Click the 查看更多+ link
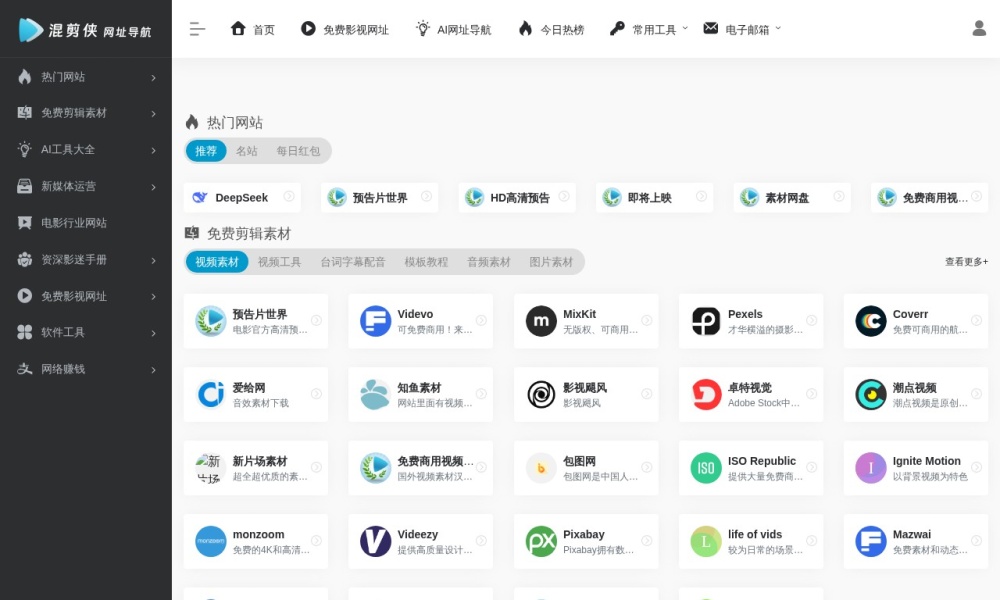The image size is (1000, 600). click(966, 262)
